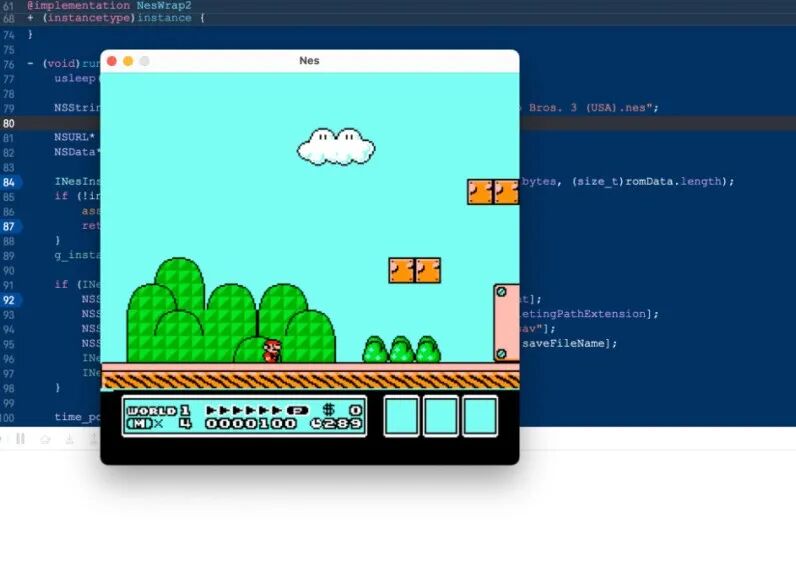Click romData.length on line 84
The width and height of the screenshot is (796, 571).
(674, 181)
